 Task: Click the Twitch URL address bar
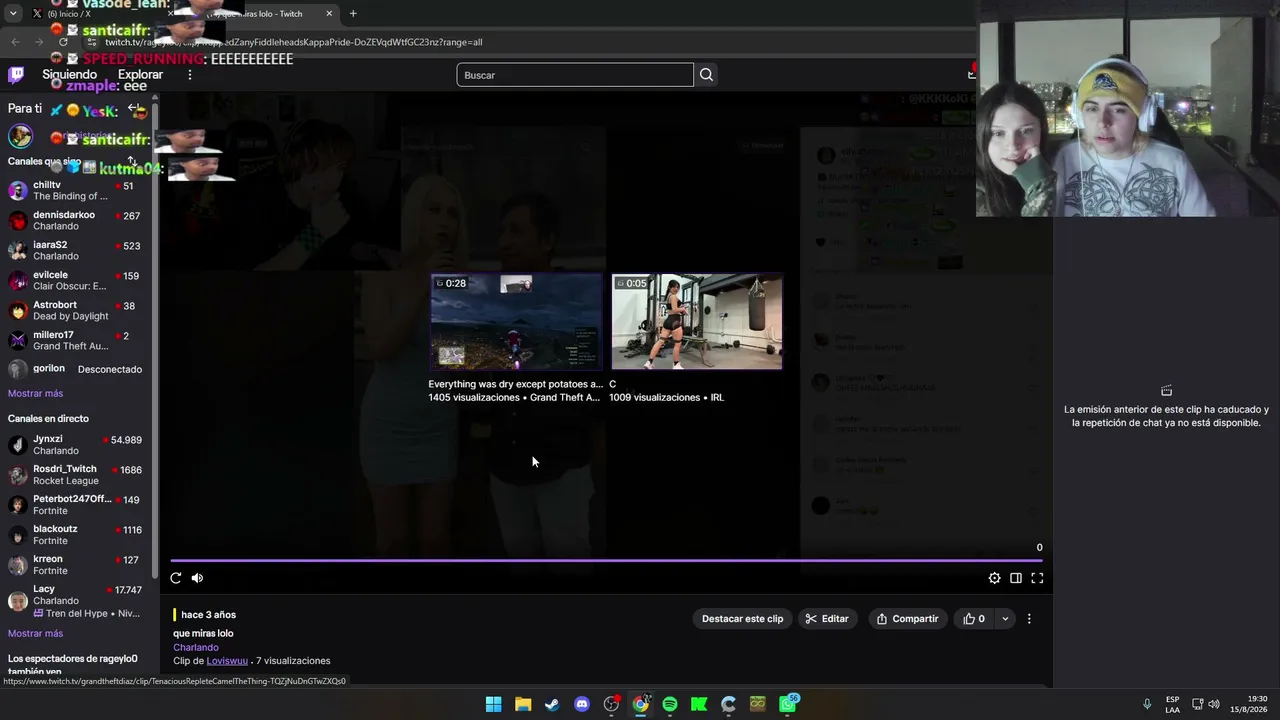[520, 42]
